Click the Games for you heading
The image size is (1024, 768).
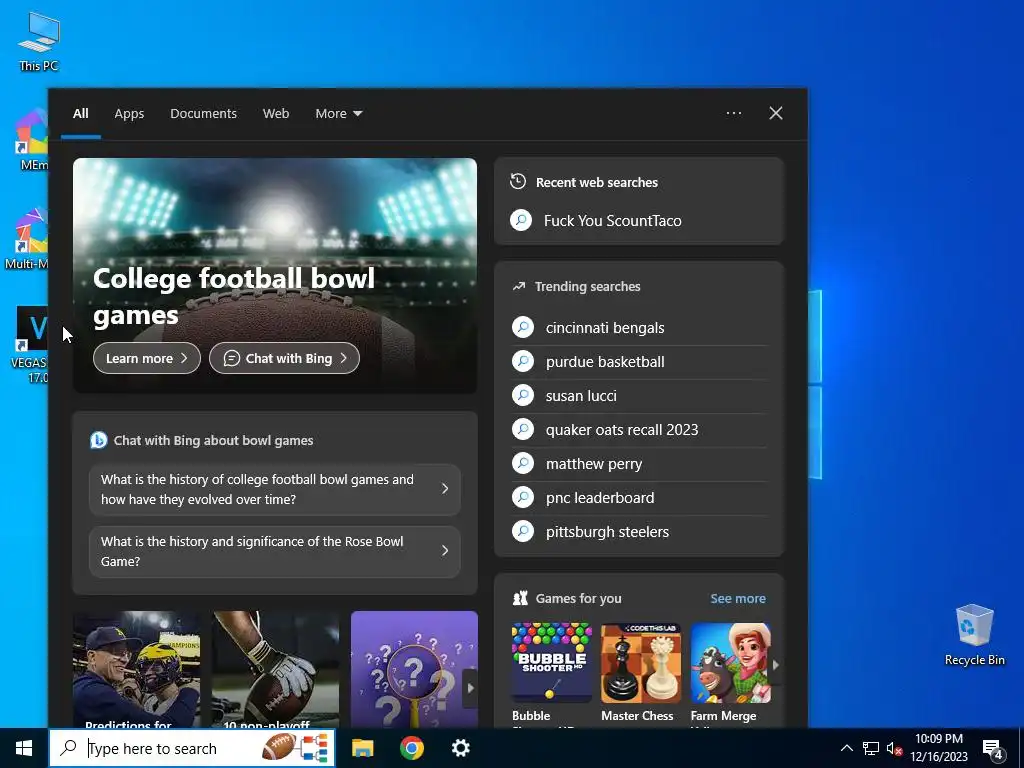(579, 598)
